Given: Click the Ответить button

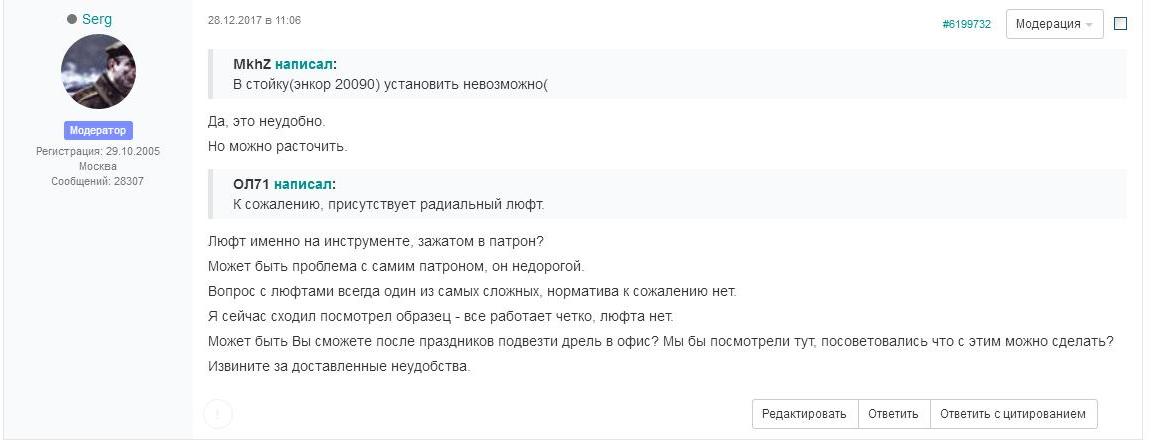Looking at the screenshot, I should pyautogui.click(x=893, y=414).
